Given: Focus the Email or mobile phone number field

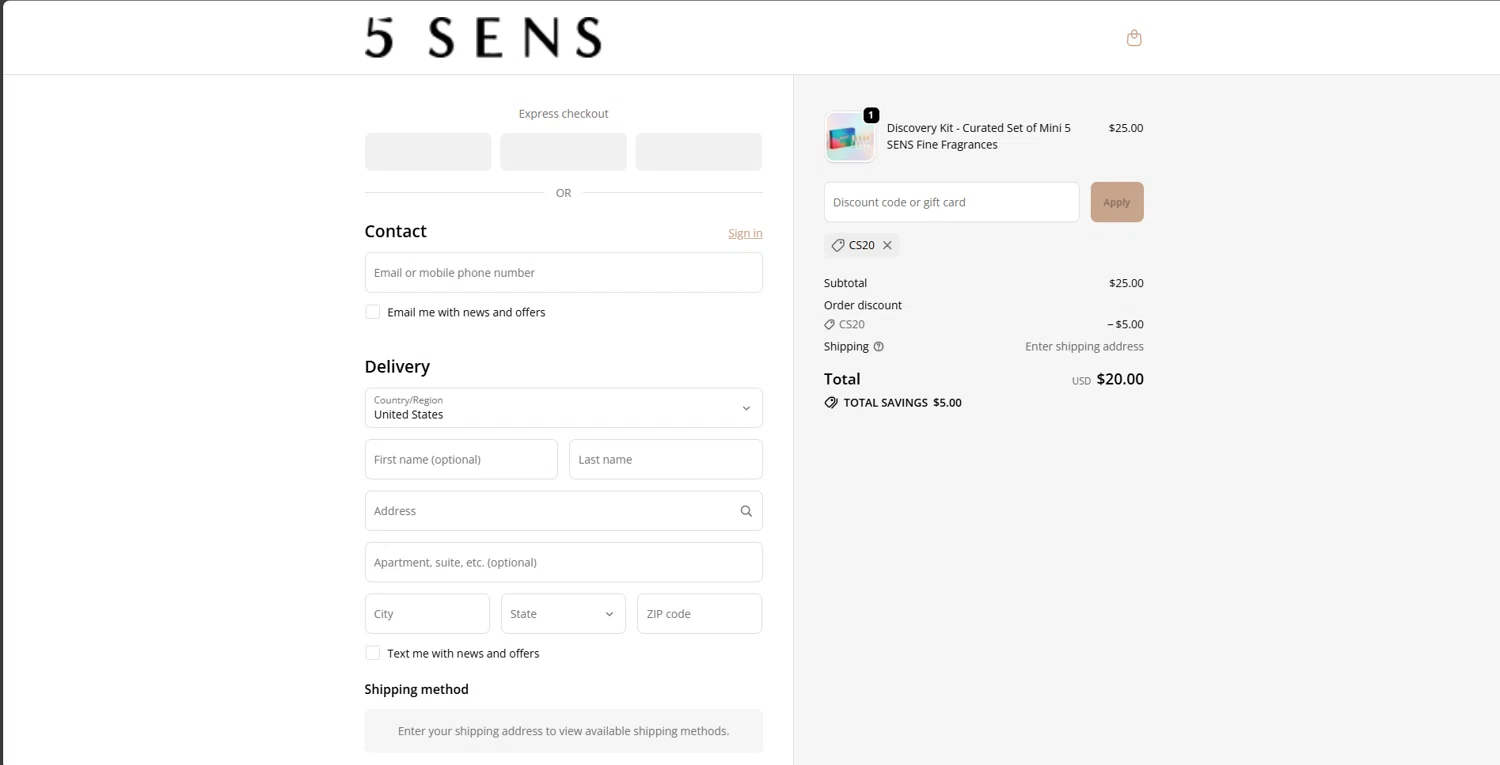Looking at the screenshot, I should pyautogui.click(x=563, y=273).
